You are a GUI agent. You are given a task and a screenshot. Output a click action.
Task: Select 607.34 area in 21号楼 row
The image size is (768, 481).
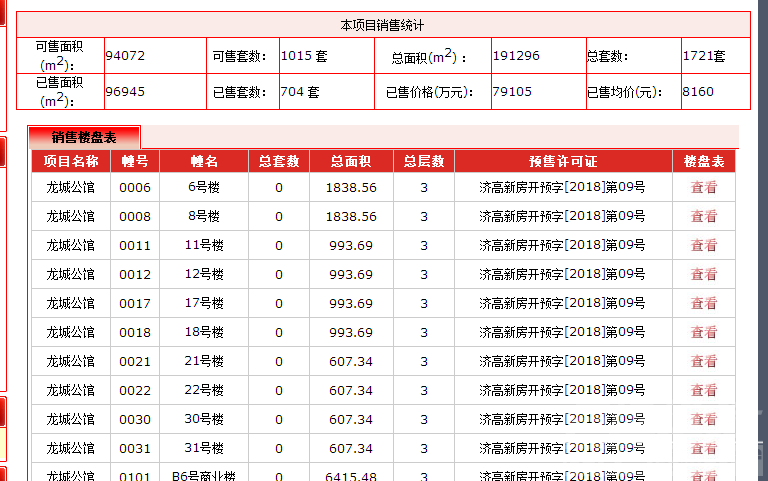coord(351,361)
